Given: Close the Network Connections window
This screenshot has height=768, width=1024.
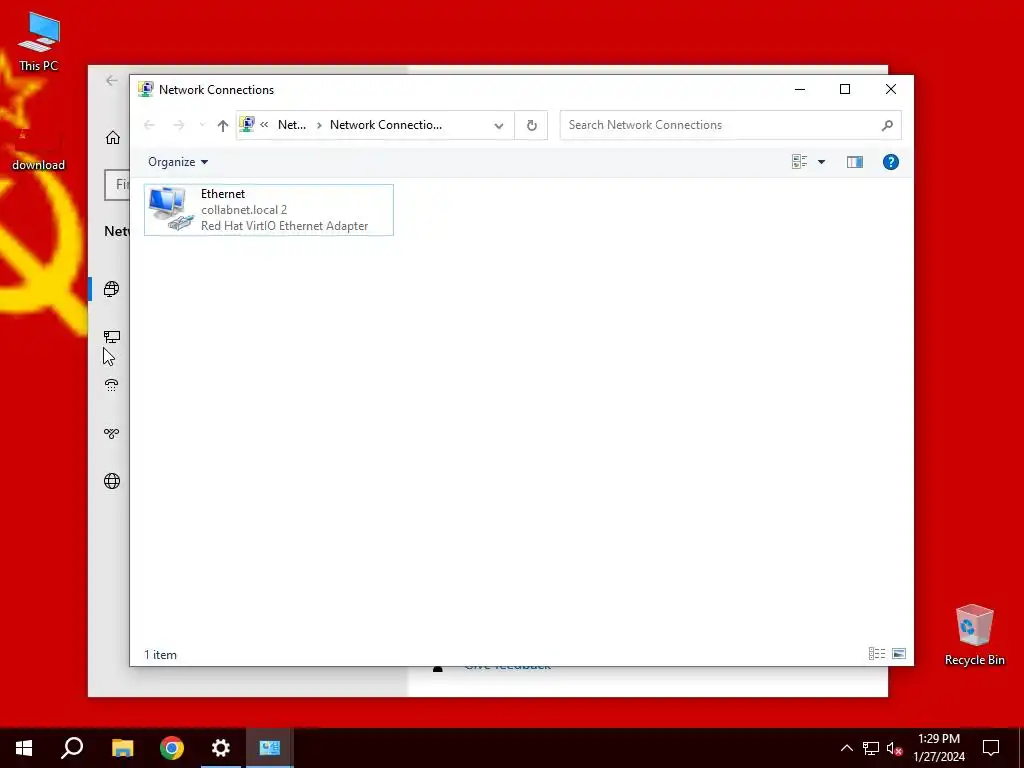Looking at the screenshot, I should 891,89.
